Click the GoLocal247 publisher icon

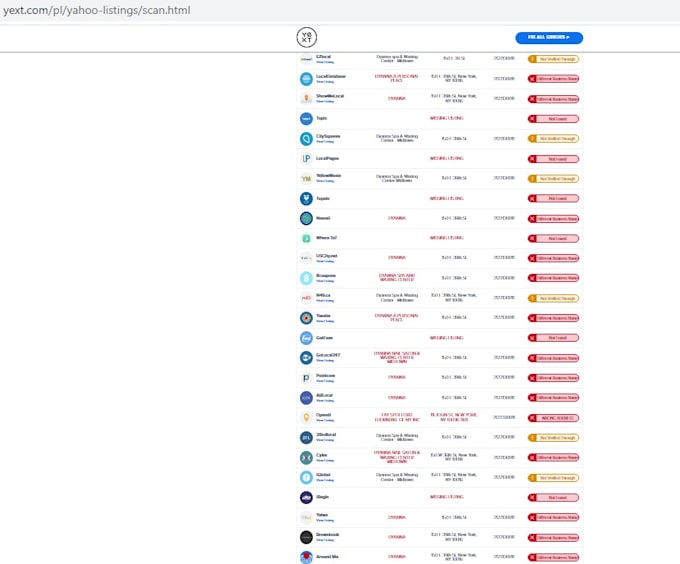(306, 358)
